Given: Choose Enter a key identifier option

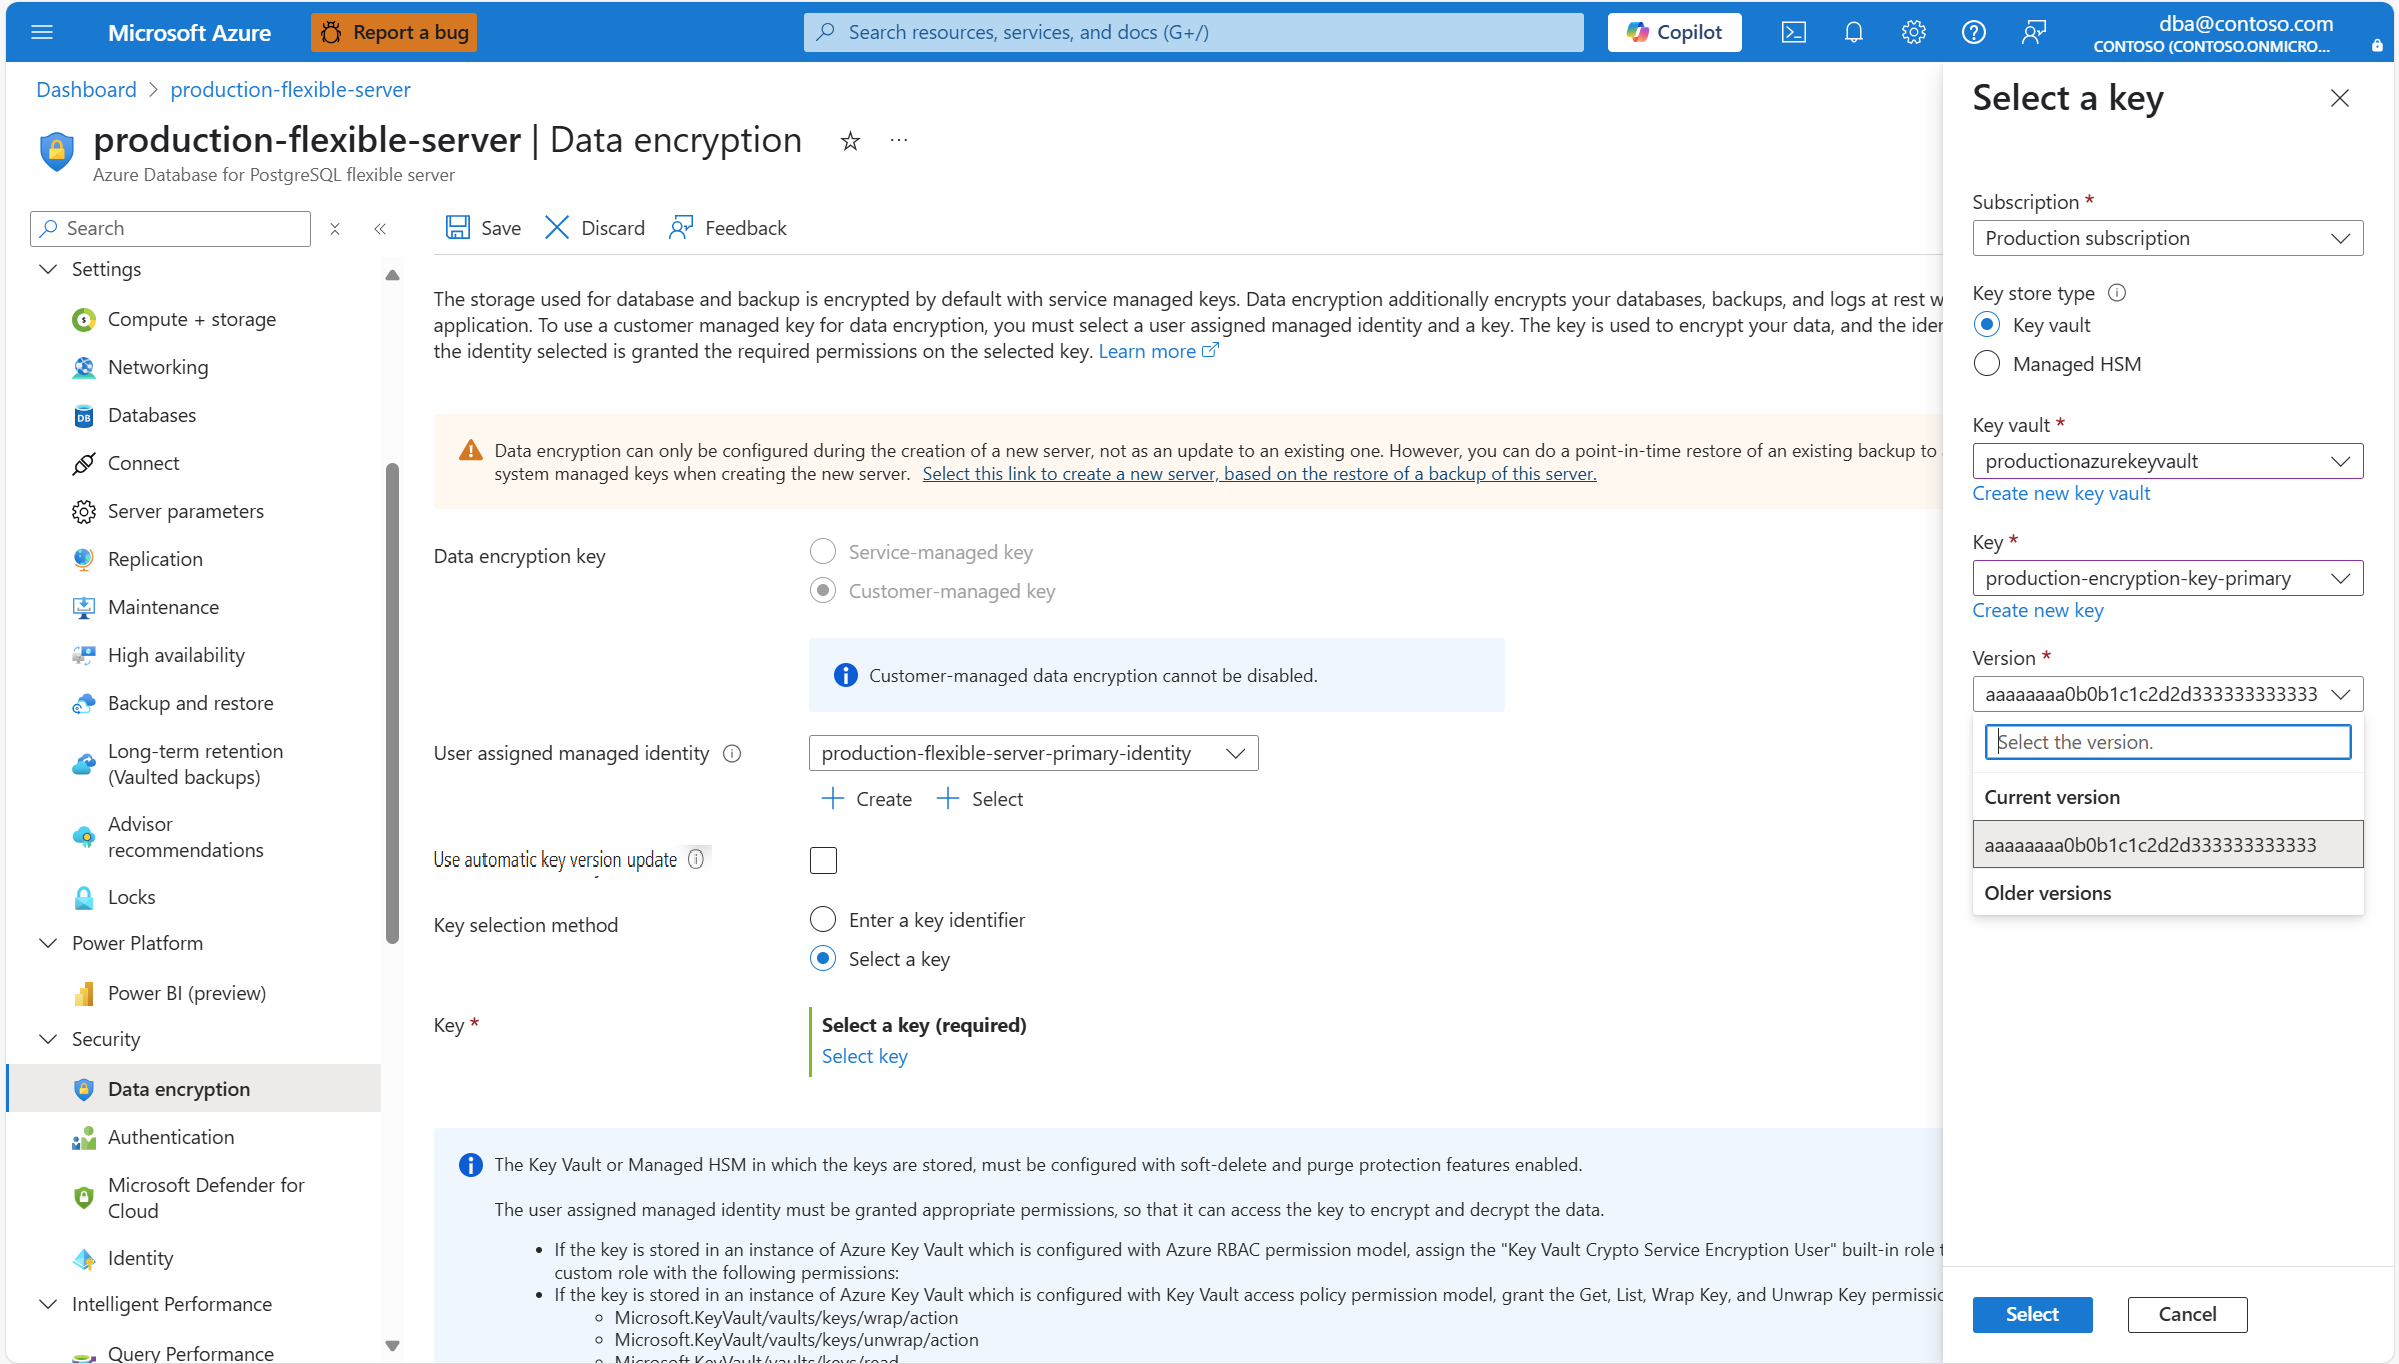Looking at the screenshot, I should click(x=823, y=919).
